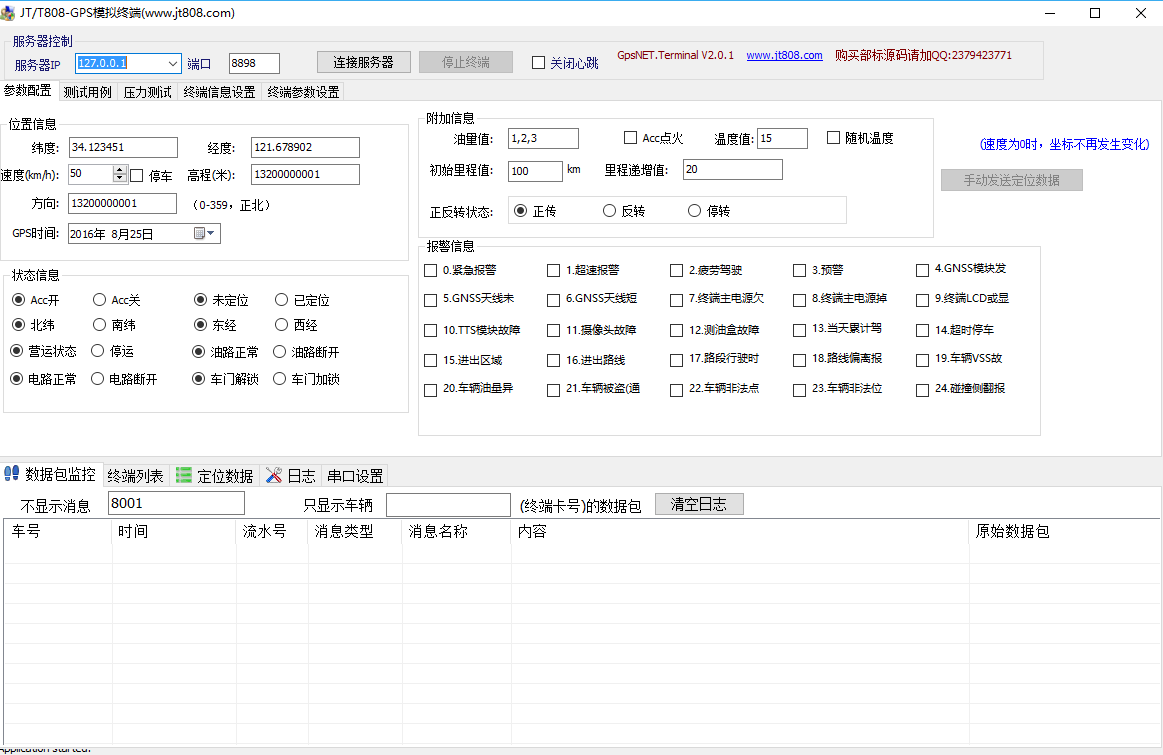
Task: Click the 流水号 column header
Action: pos(272,532)
